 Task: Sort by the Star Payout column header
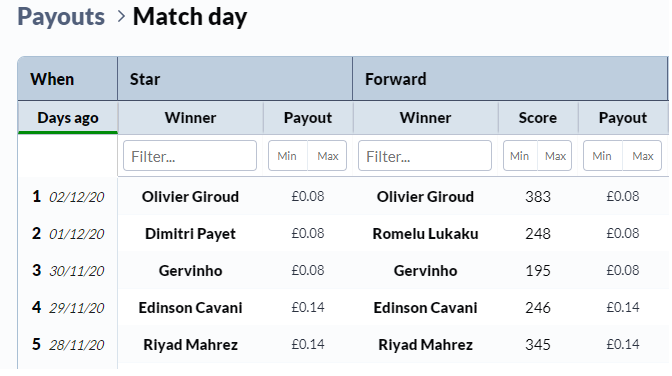click(x=308, y=118)
